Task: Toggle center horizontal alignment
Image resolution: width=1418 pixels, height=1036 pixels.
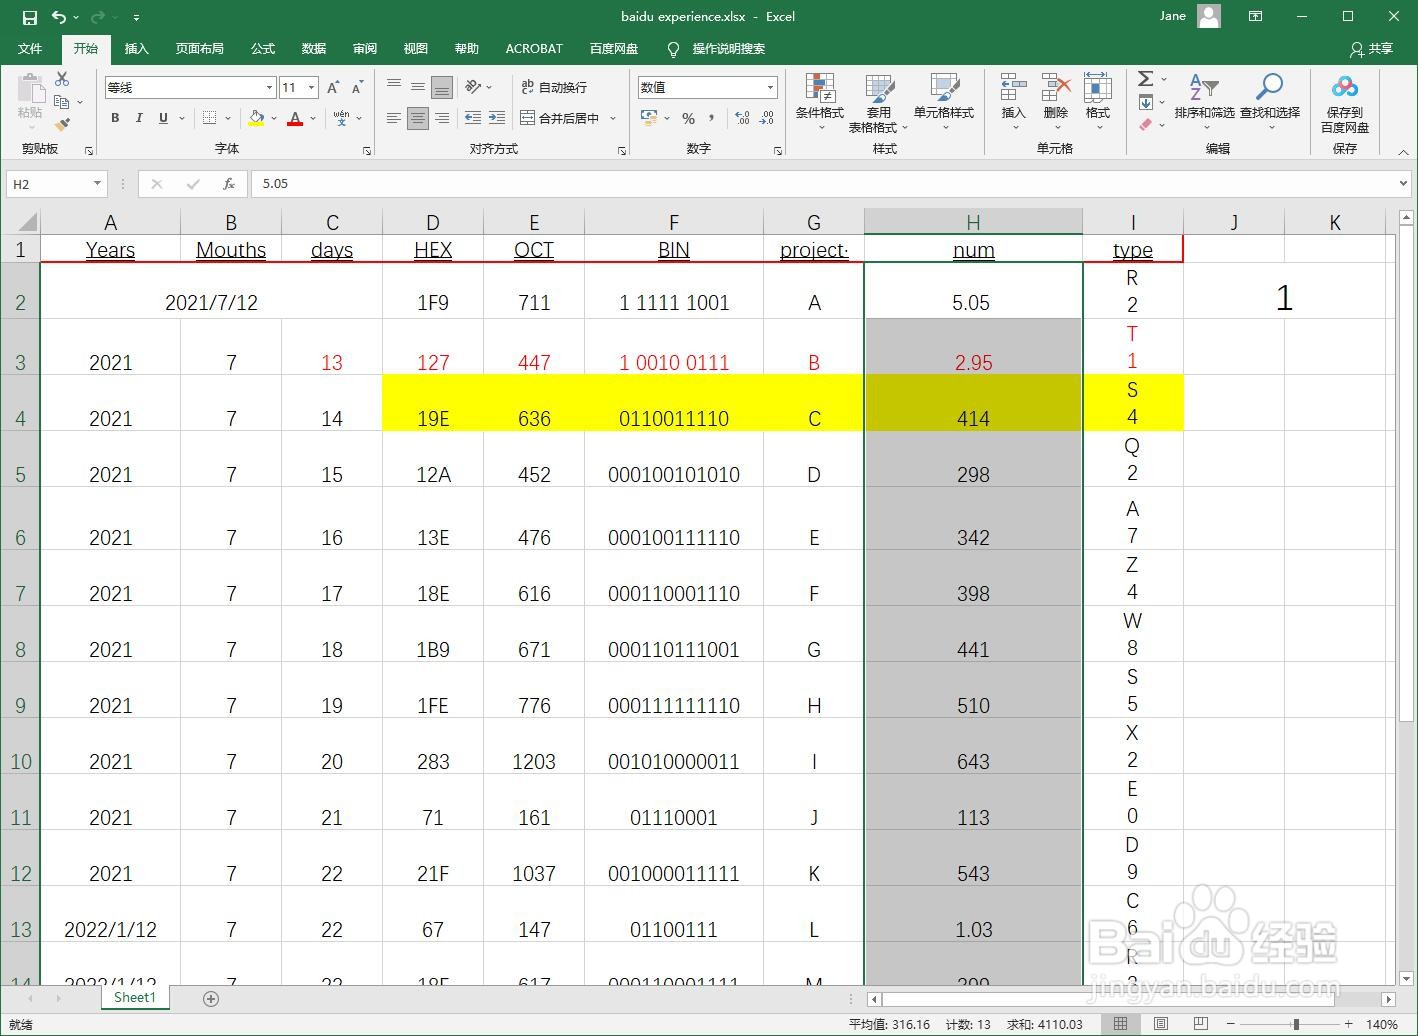Action: (418, 118)
